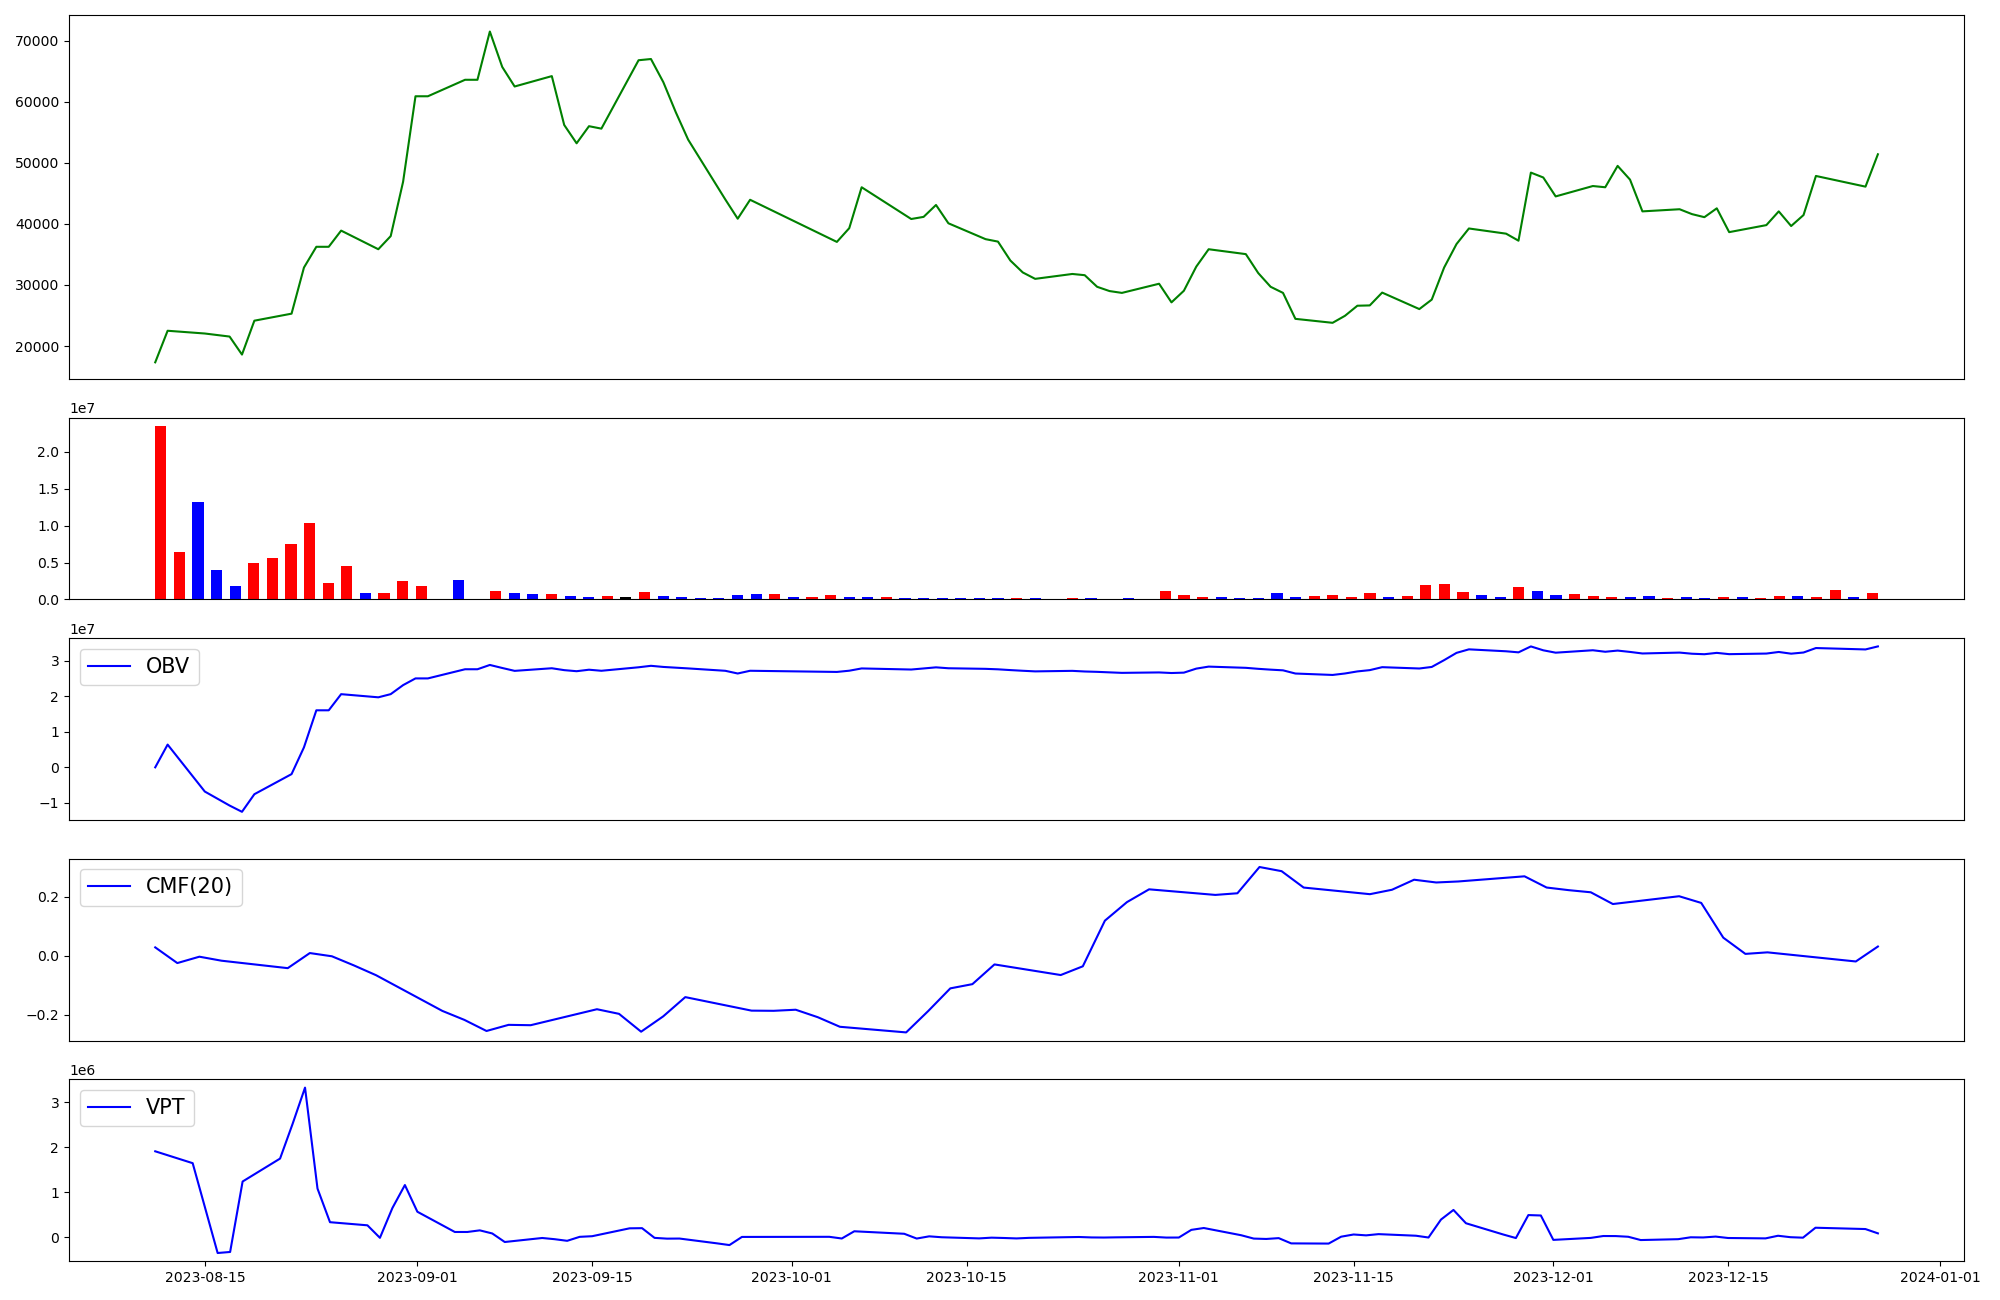This screenshot has width=2000, height=1300.
Task: Click the 2023-12-01 date tick label
Action: 1553,1277
